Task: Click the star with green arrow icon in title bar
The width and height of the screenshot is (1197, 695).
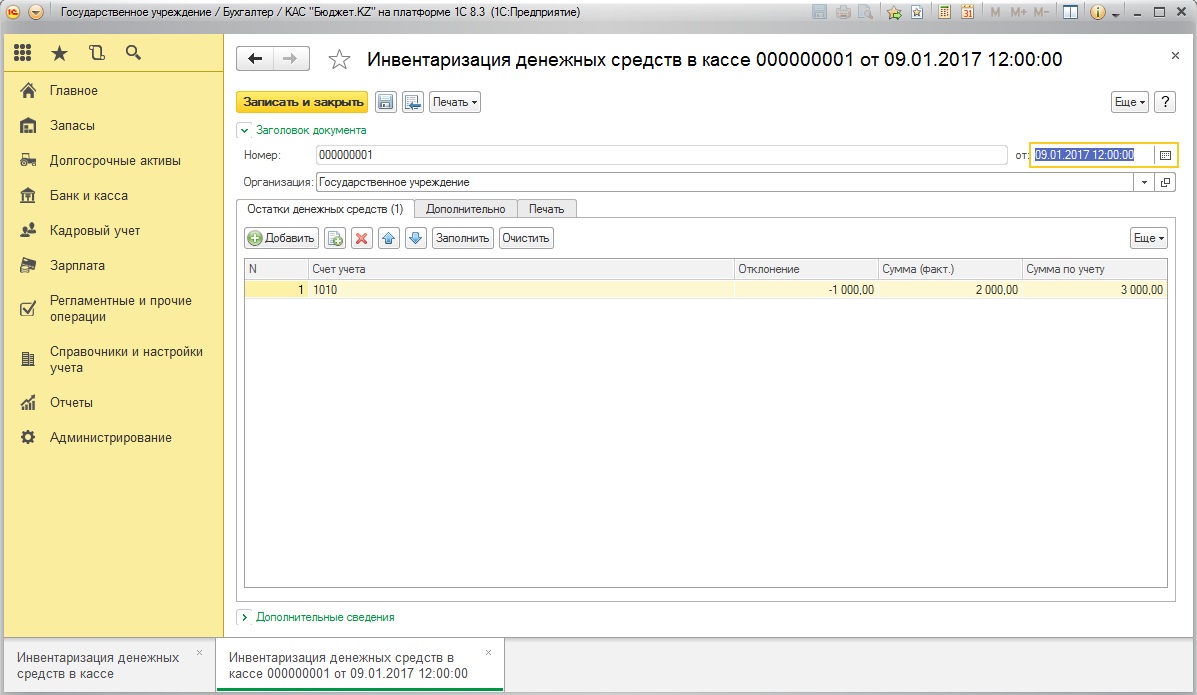Action: coord(894,12)
